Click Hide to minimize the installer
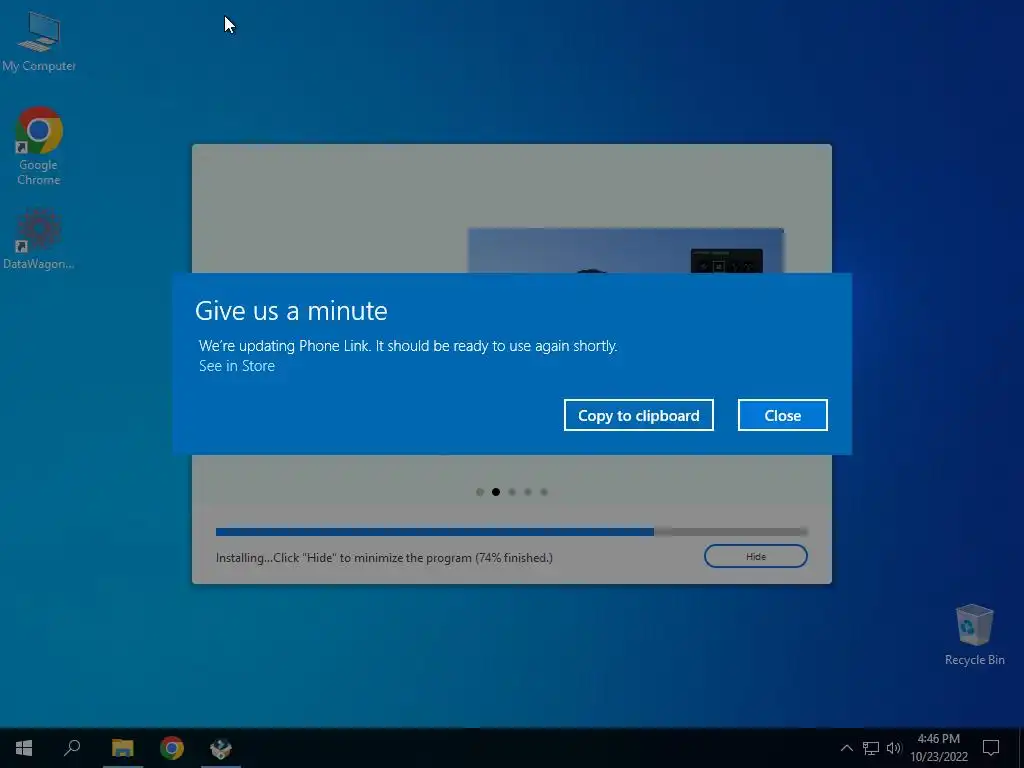This screenshot has height=768, width=1024. coord(756,556)
